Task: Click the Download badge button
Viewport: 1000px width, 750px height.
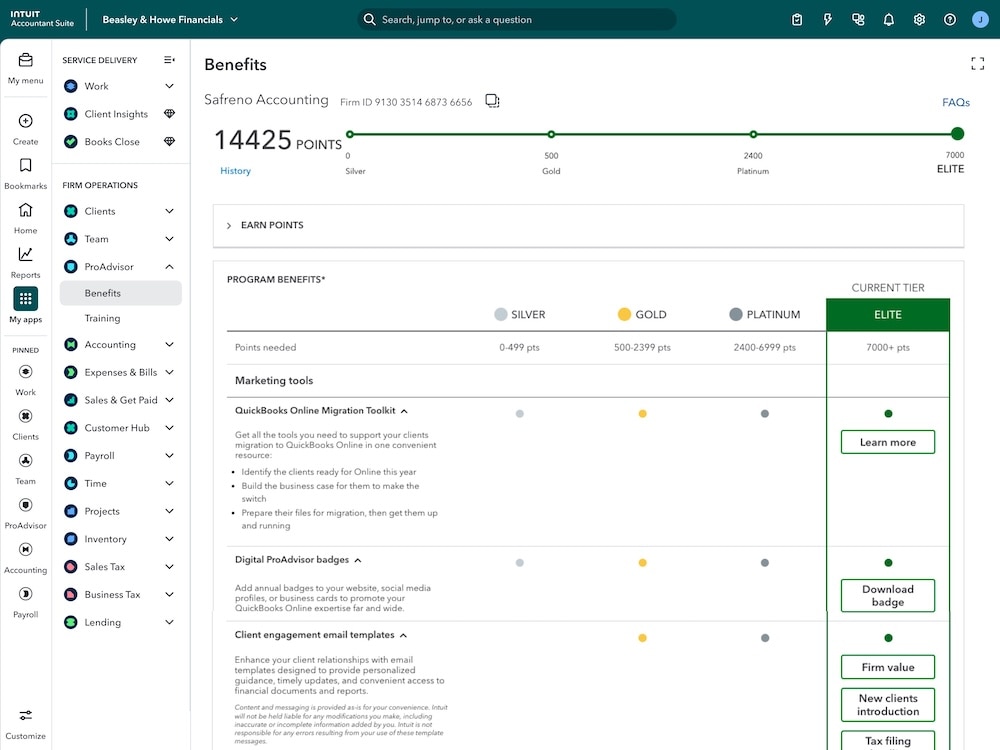Action: (x=887, y=595)
